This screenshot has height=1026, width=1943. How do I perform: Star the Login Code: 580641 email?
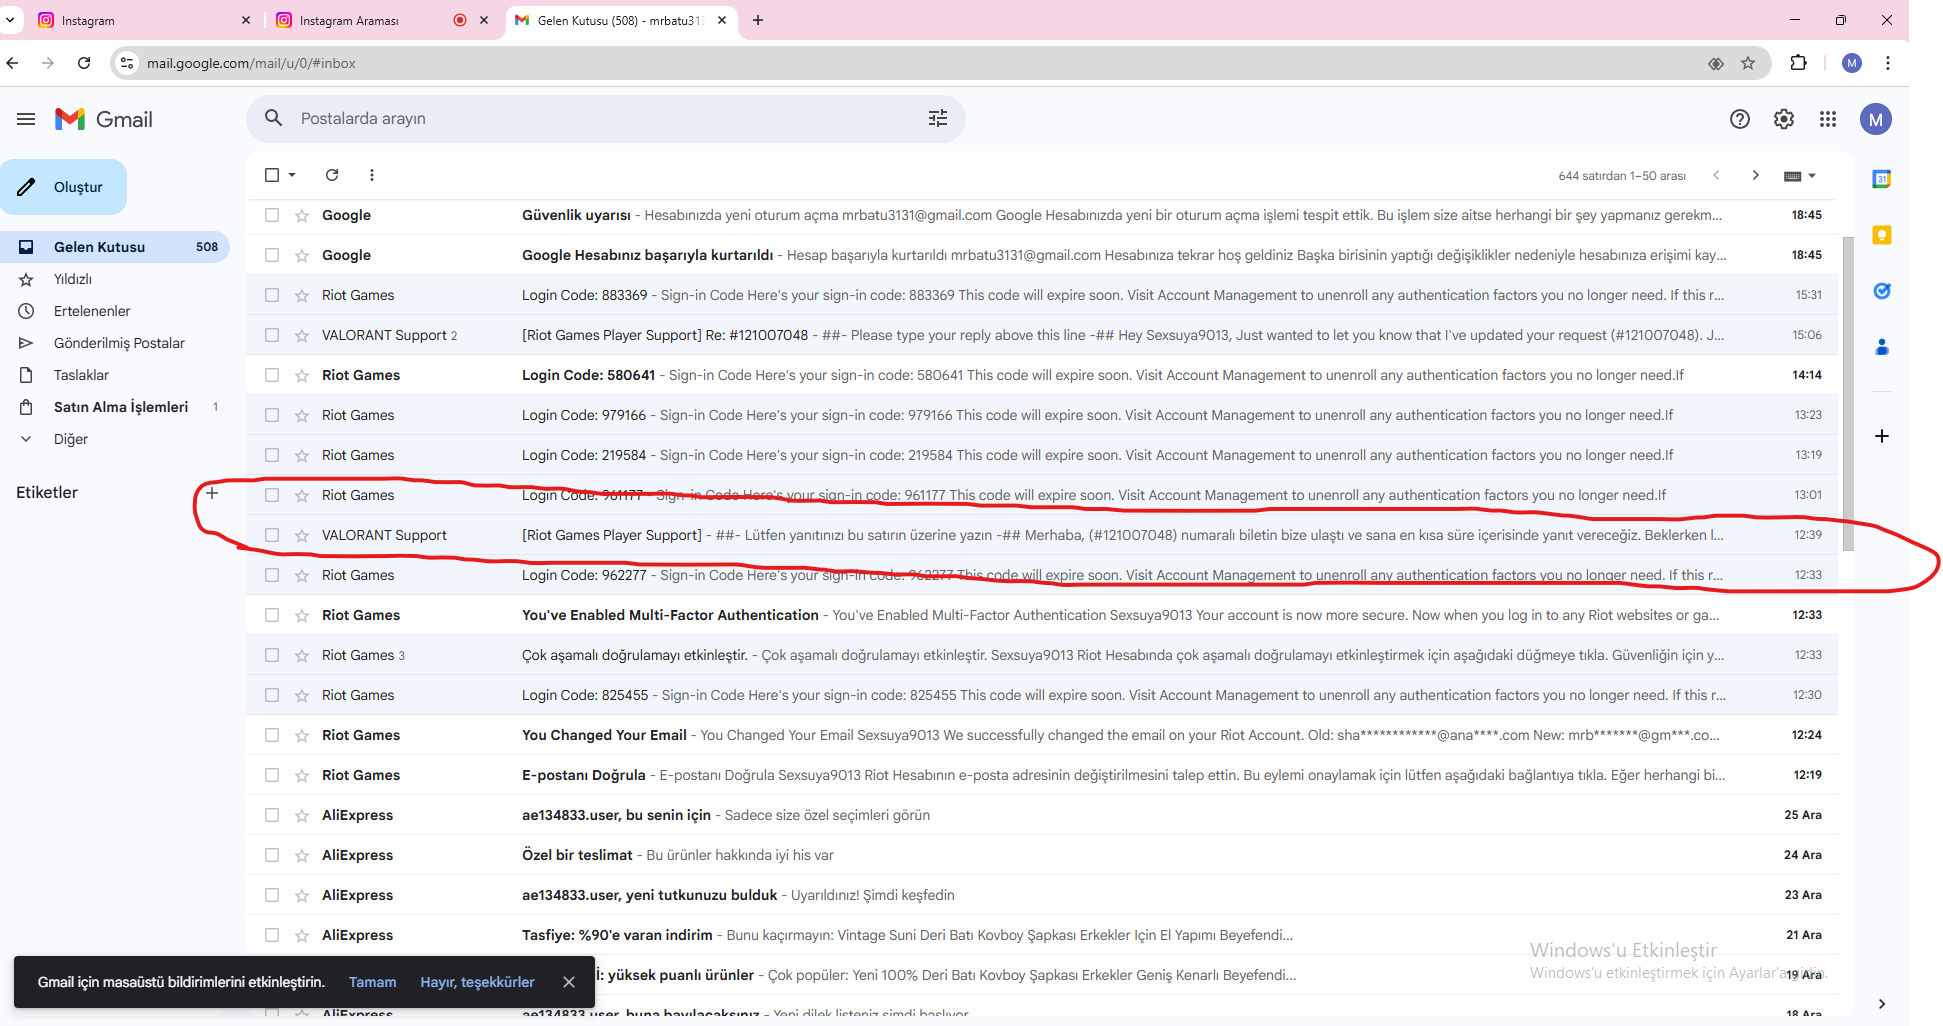click(x=302, y=375)
